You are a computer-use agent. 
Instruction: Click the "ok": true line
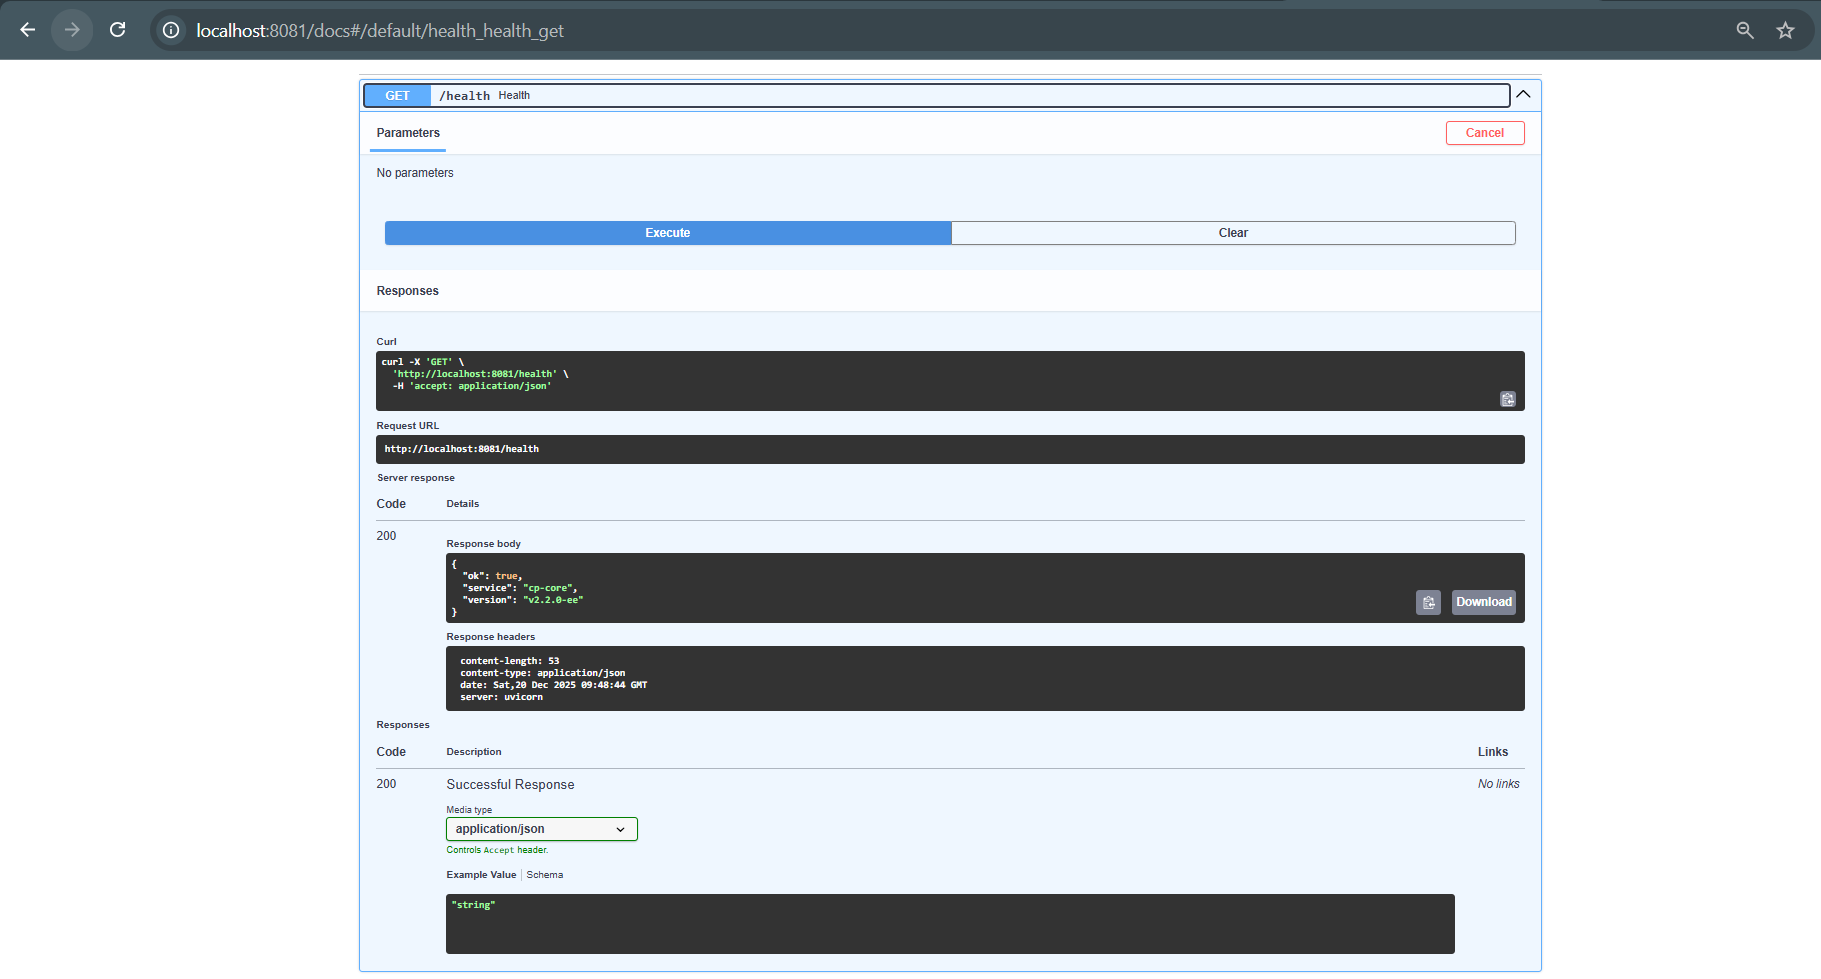(x=492, y=576)
